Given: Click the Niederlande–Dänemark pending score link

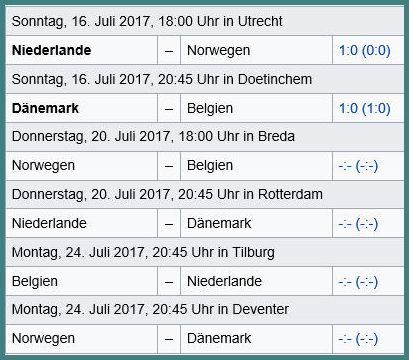Looking at the screenshot, I should click(358, 224).
